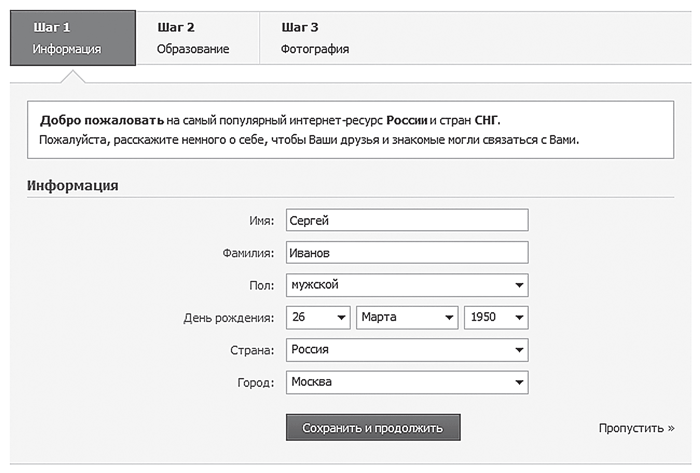Click the arrow icon of Пол selector
This screenshot has width=700, height=473.
[x=519, y=285]
